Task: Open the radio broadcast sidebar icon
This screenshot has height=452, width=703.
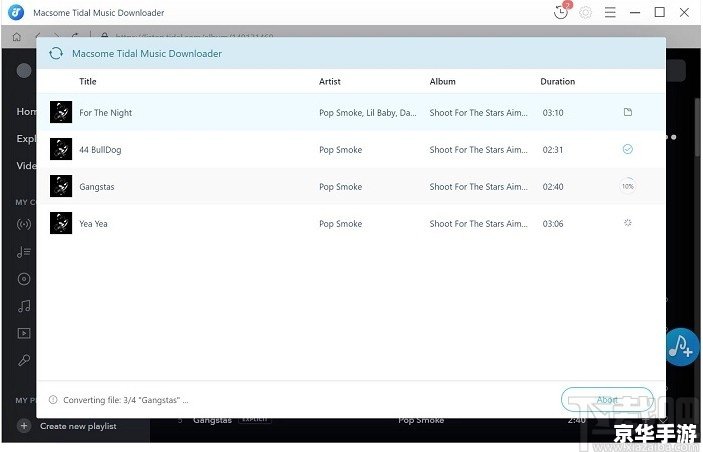Action: (24, 224)
